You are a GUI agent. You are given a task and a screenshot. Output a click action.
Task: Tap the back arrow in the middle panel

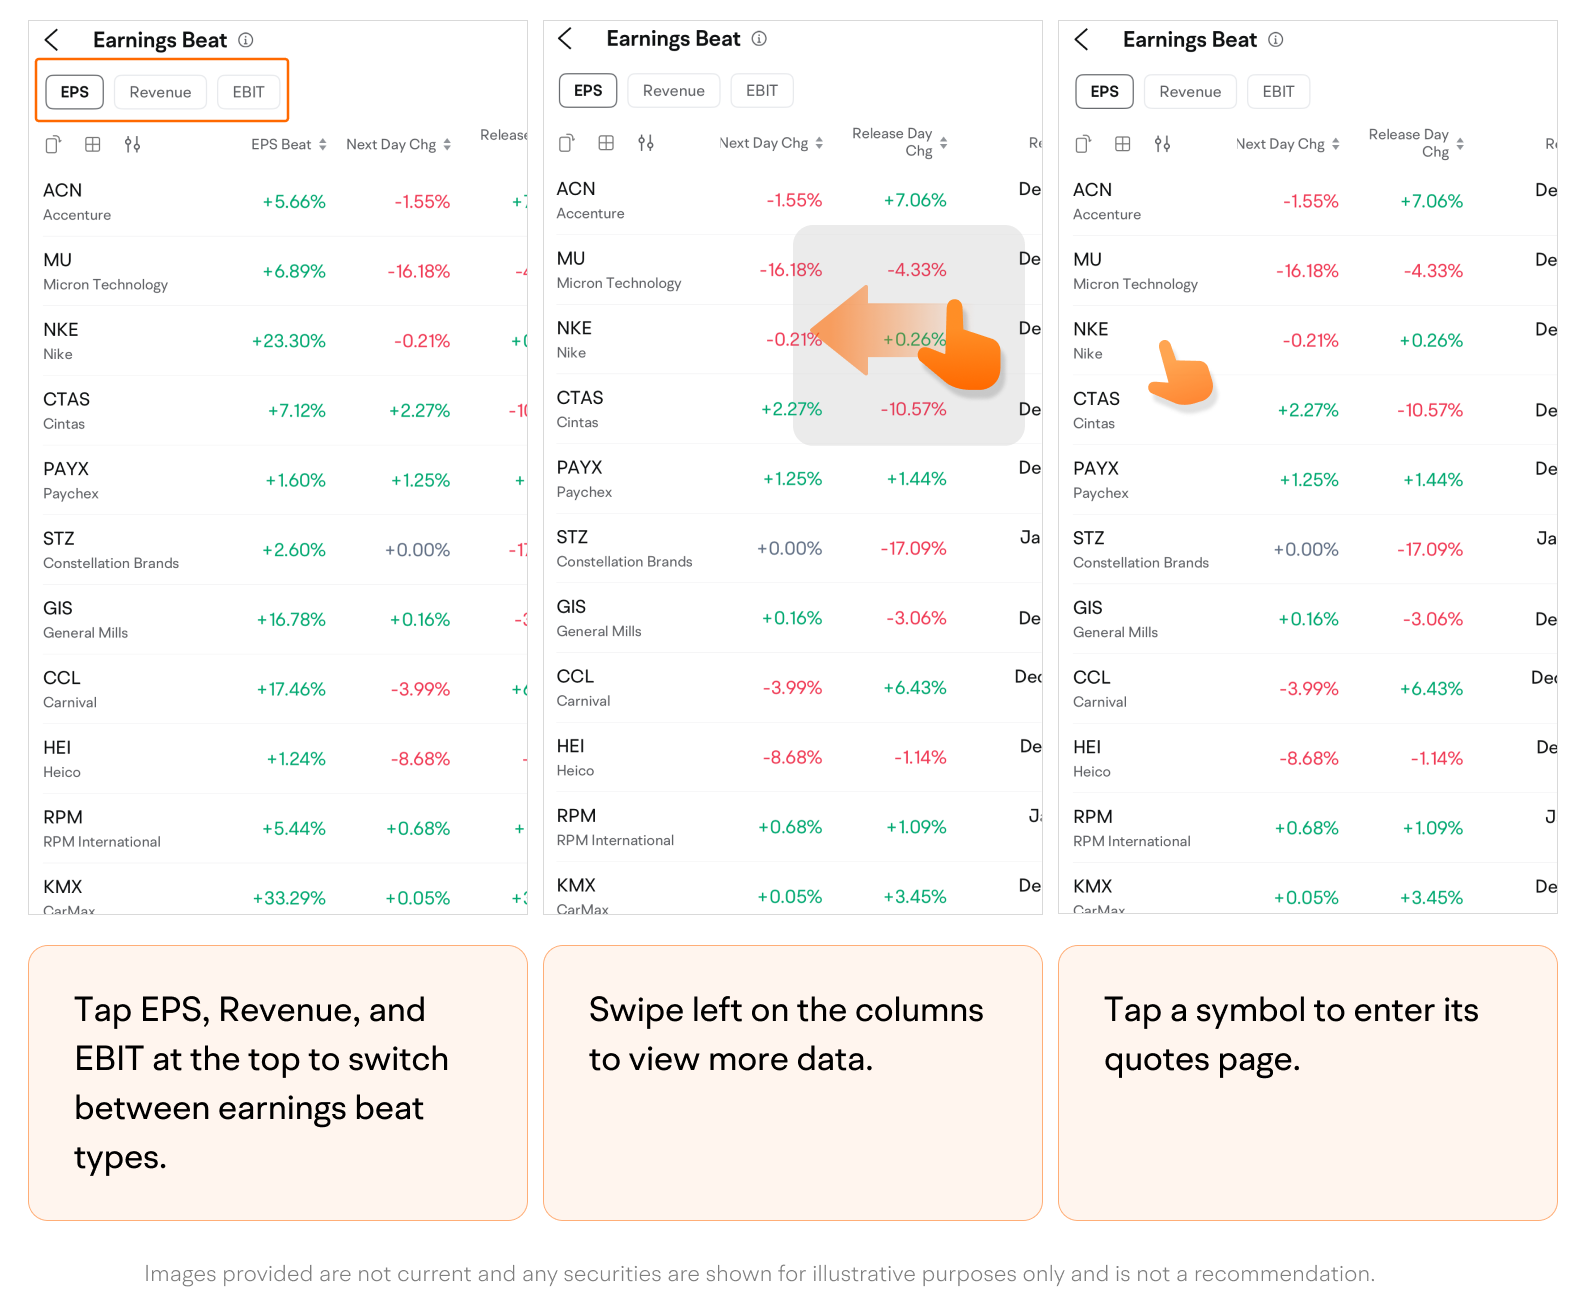(566, 39)
